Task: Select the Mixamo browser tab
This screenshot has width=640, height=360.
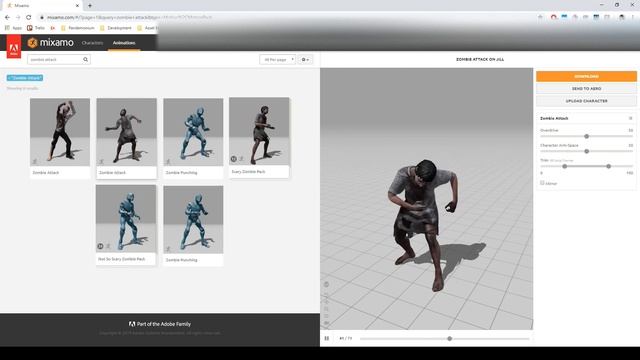Action: (42, 6)
